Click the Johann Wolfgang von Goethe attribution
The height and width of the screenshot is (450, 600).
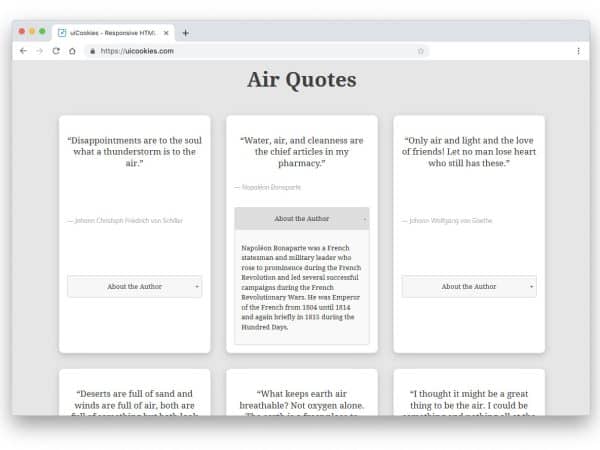coord(447,220)
